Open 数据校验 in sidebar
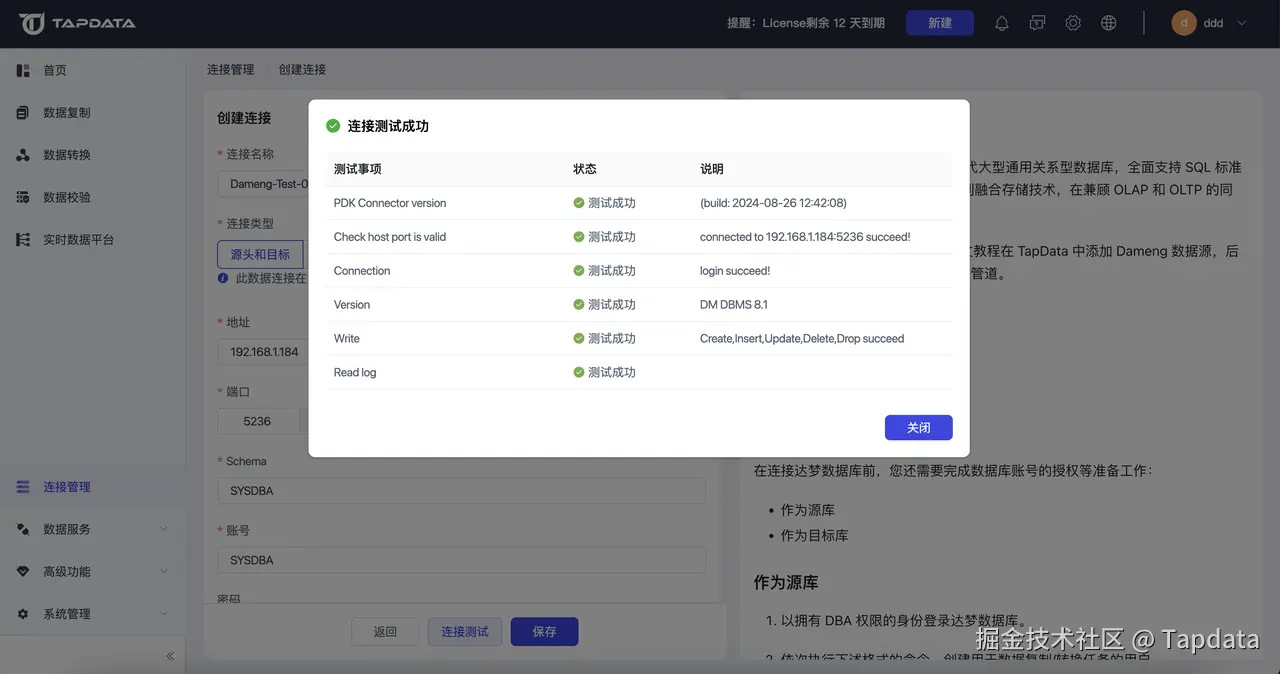The image size is (1280, 674). pyautogui.click(x=67, y=197)
